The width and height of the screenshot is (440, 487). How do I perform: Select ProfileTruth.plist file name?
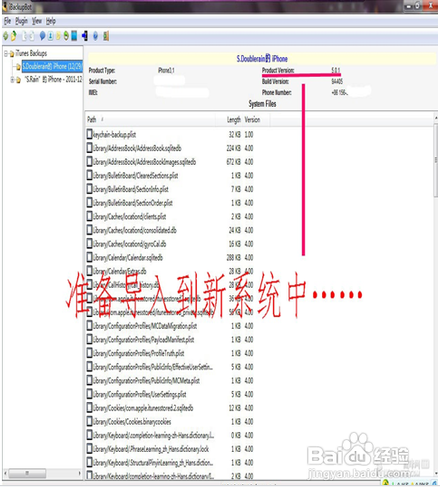[139, 353]
